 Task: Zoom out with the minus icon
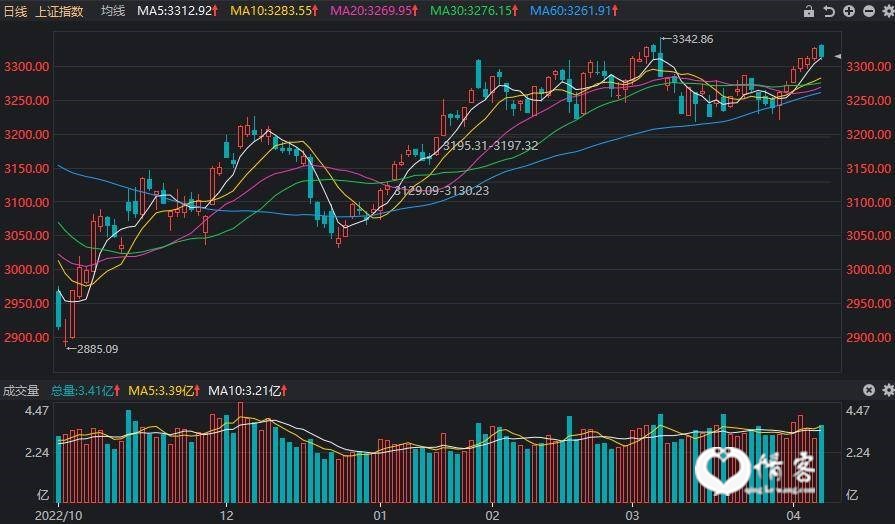pos(869,11)
